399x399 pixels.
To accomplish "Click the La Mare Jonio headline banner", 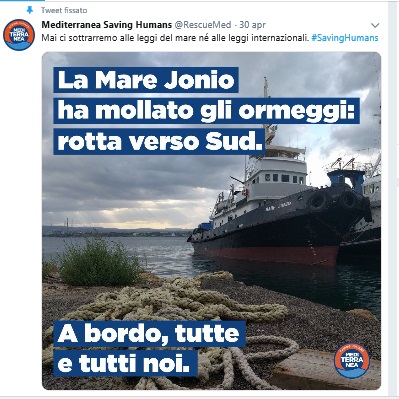I will tap(146, 80).
